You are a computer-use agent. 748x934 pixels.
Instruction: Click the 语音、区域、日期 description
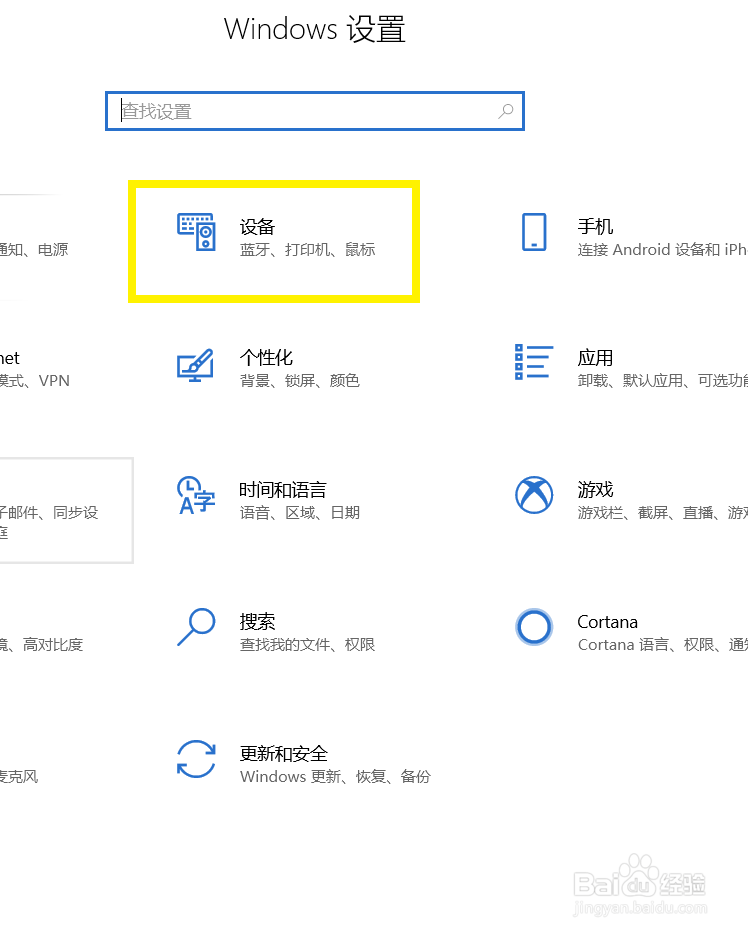(x=300, y=513)
